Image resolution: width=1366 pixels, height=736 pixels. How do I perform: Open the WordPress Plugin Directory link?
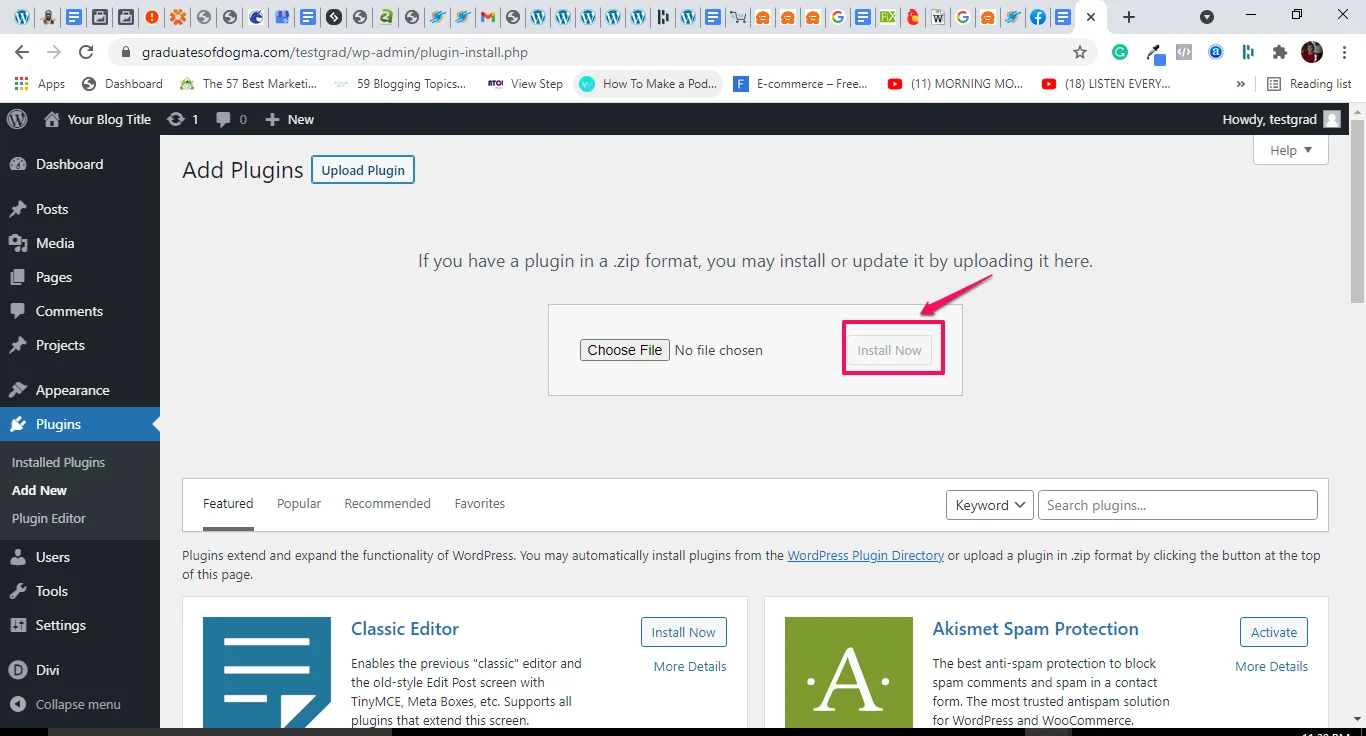point(866,555)
